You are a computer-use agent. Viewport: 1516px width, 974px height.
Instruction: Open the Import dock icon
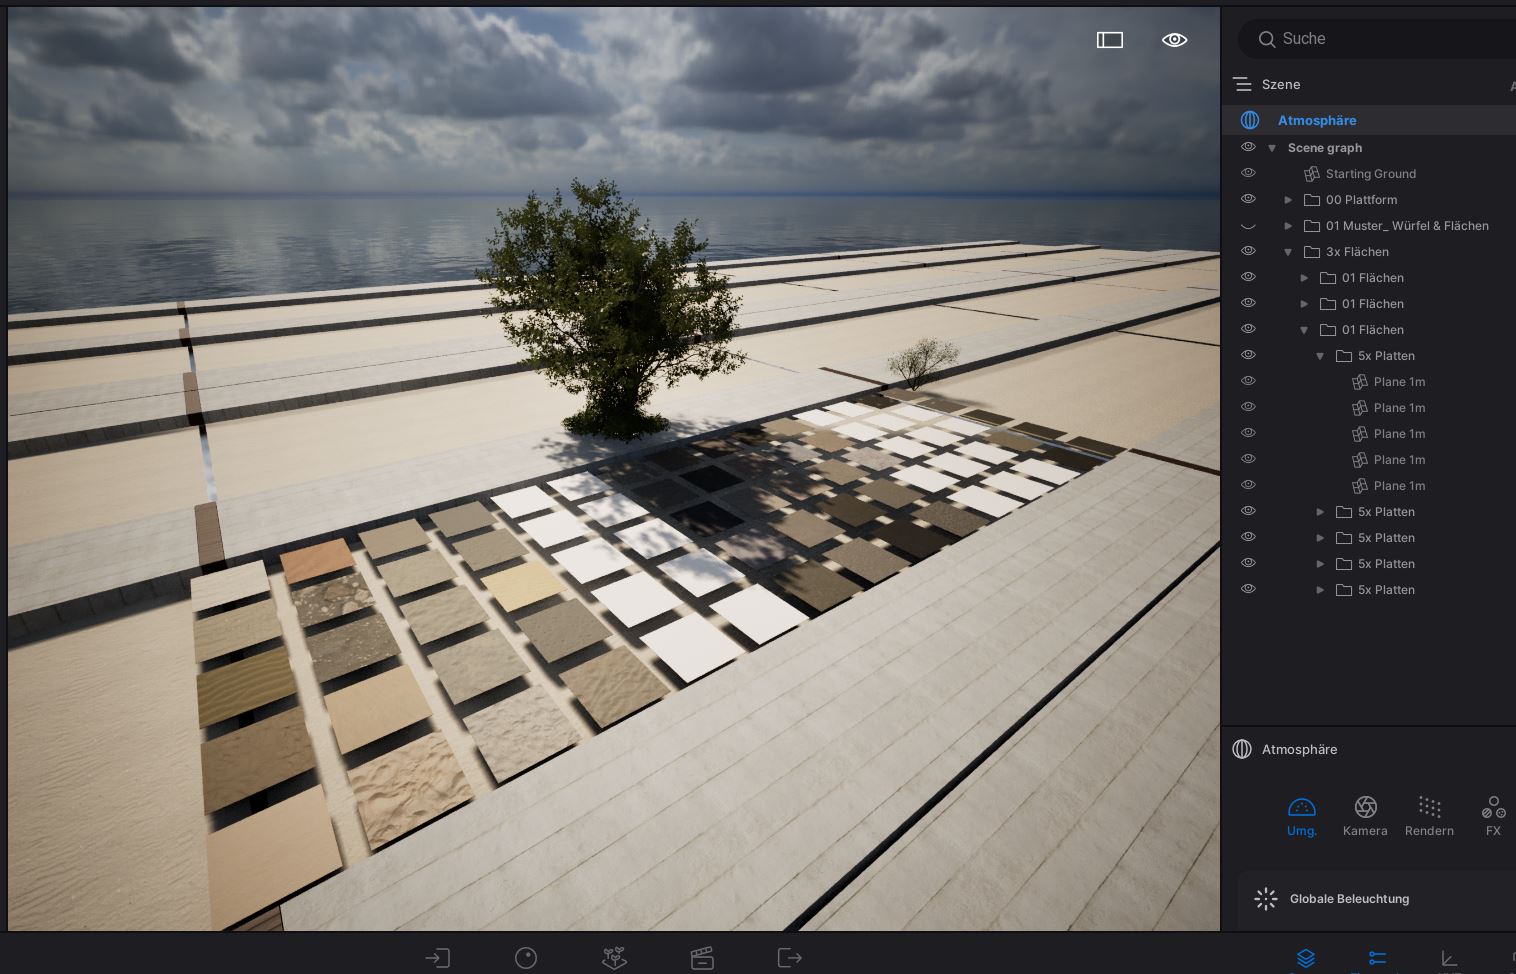[x=437, y=958]
